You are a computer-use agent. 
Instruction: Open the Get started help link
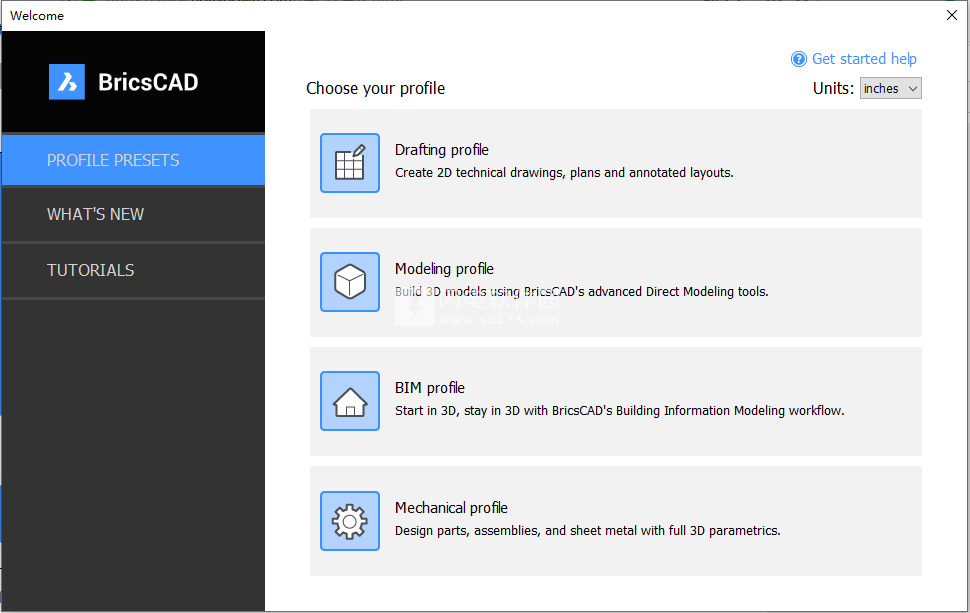864,59
